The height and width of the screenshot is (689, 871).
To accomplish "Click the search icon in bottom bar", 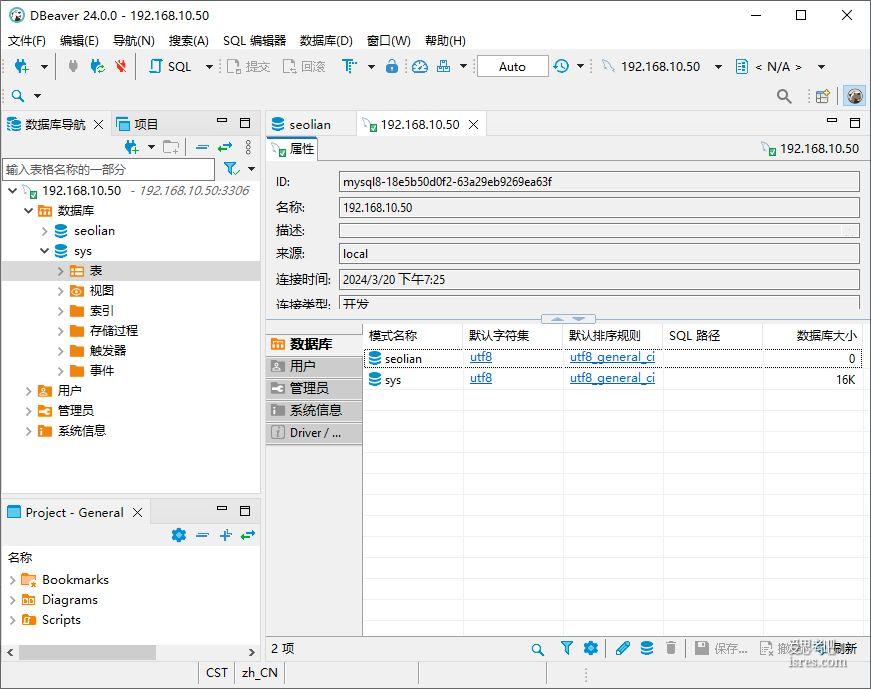I will (x=538, y=649).
